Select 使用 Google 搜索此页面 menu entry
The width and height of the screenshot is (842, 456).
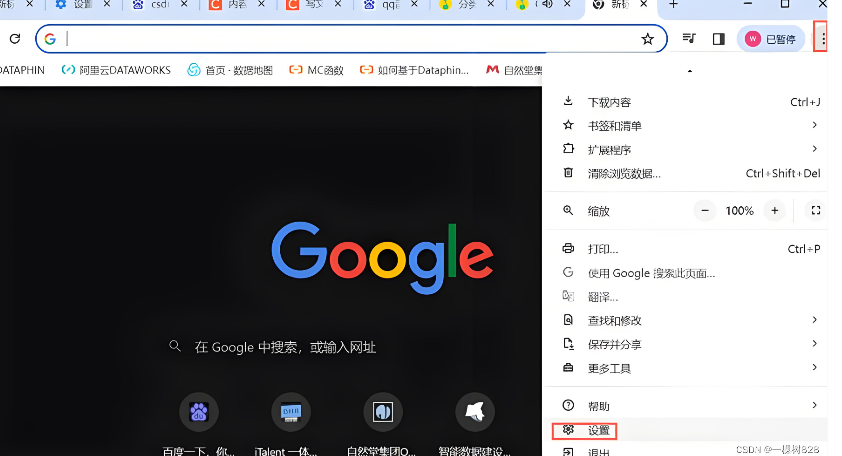pyautogui.click(x=687, y=273)
